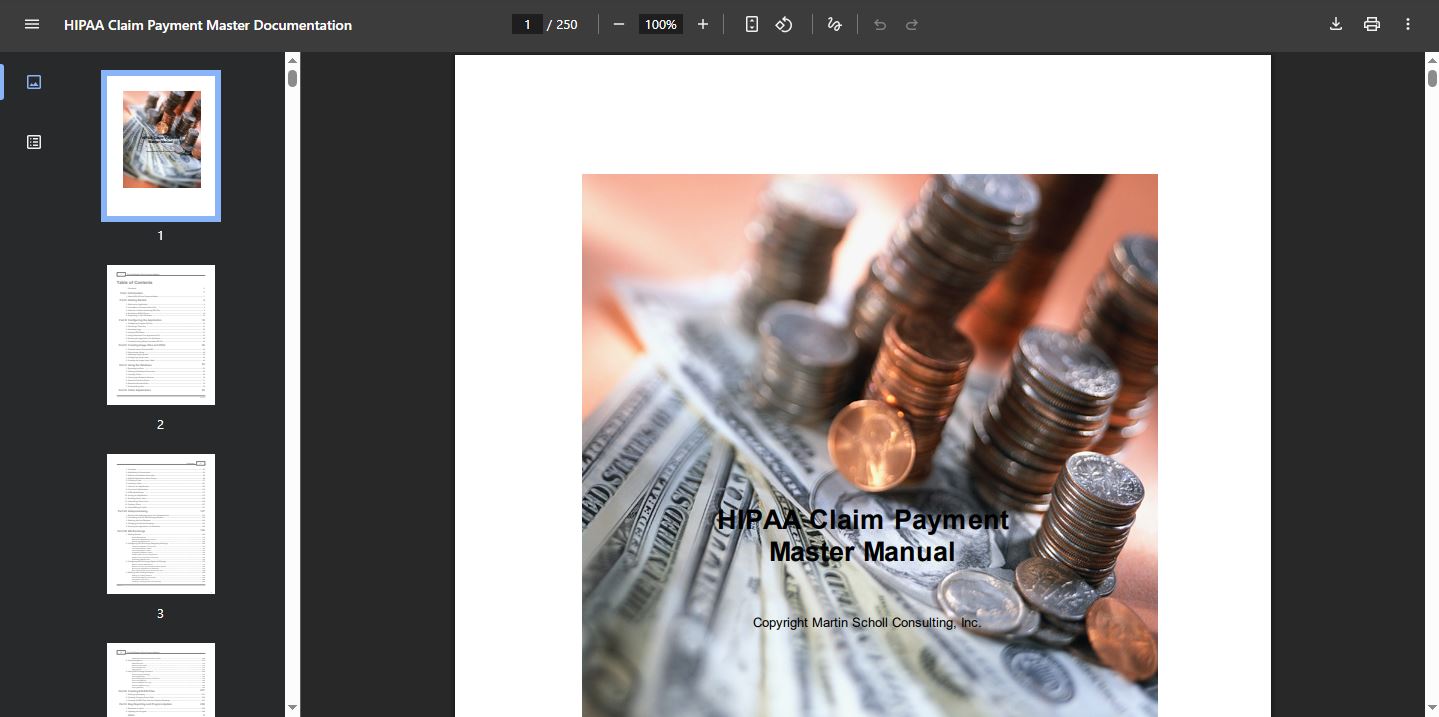Select the partially visible page 4 thumbnail
1439x717 pixels.
click(161, 680)
